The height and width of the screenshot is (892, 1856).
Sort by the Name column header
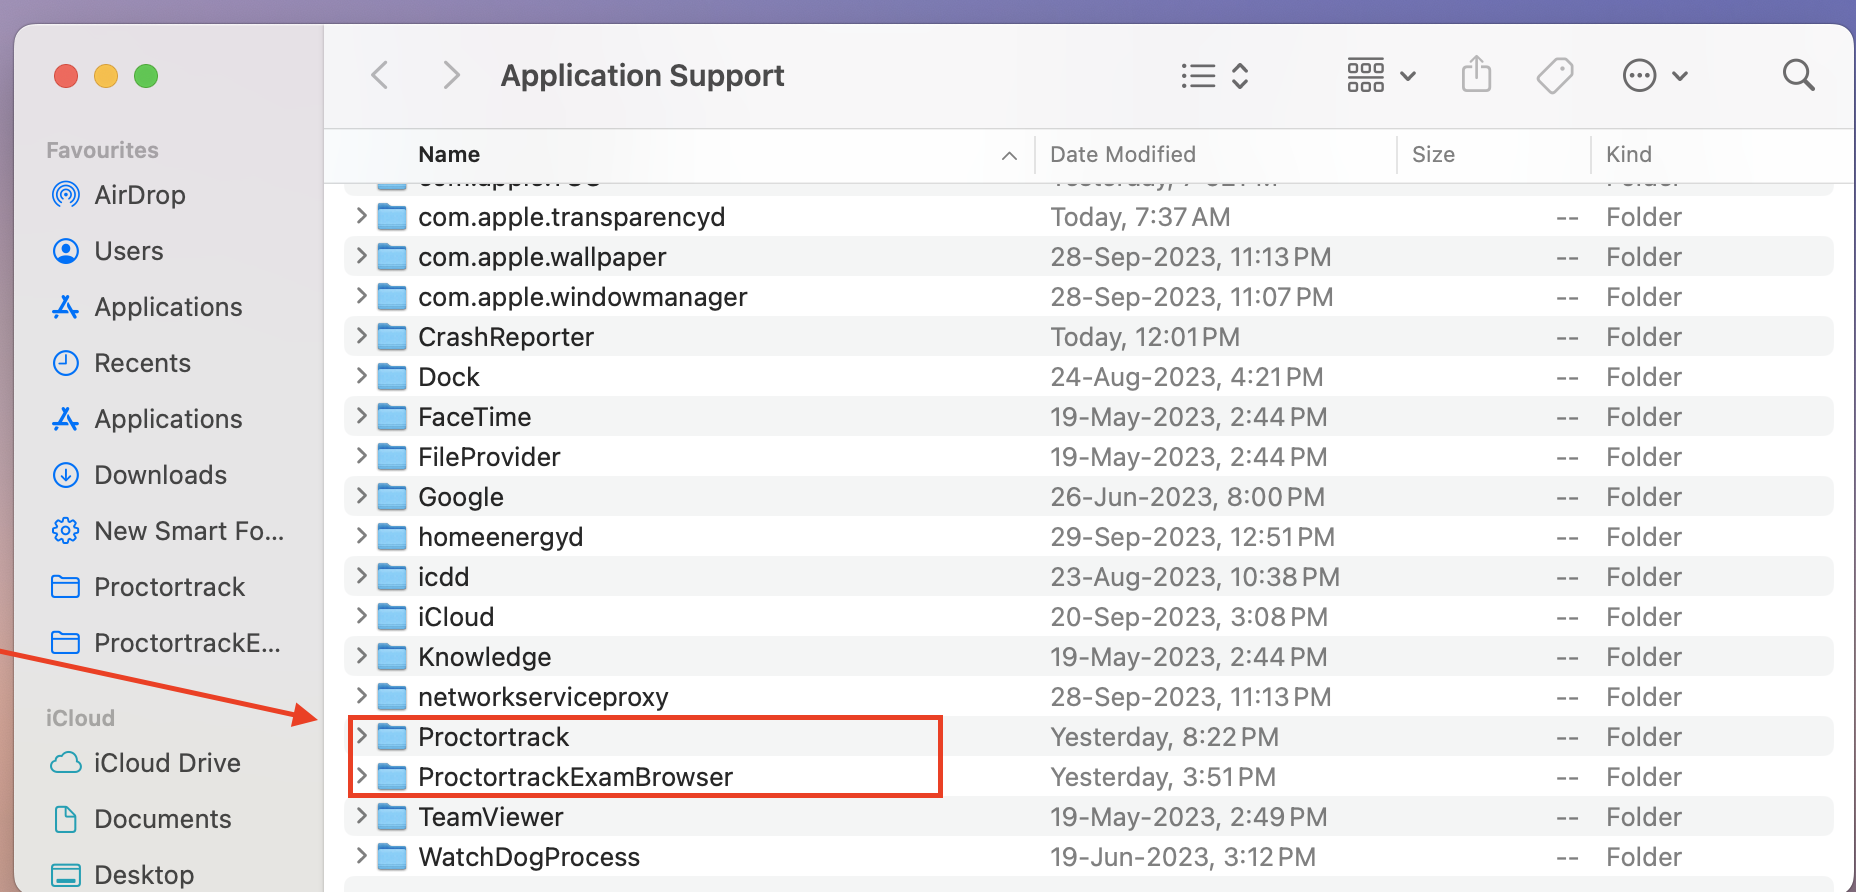click(x=449, y=155)
